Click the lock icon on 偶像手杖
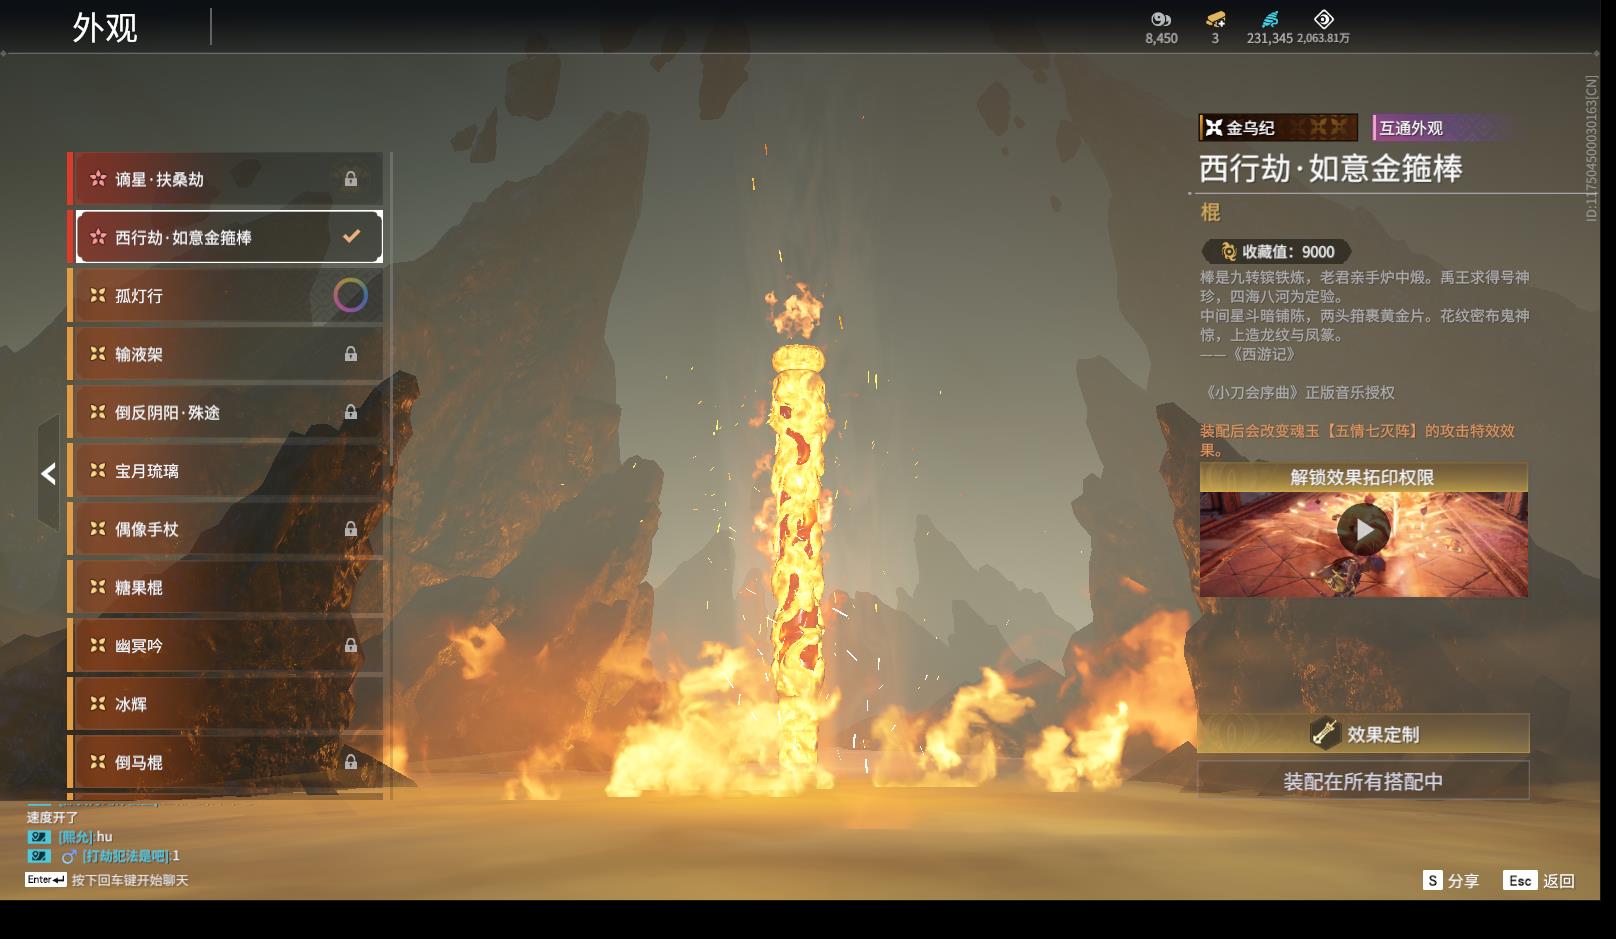 click(x=351, y=529)
